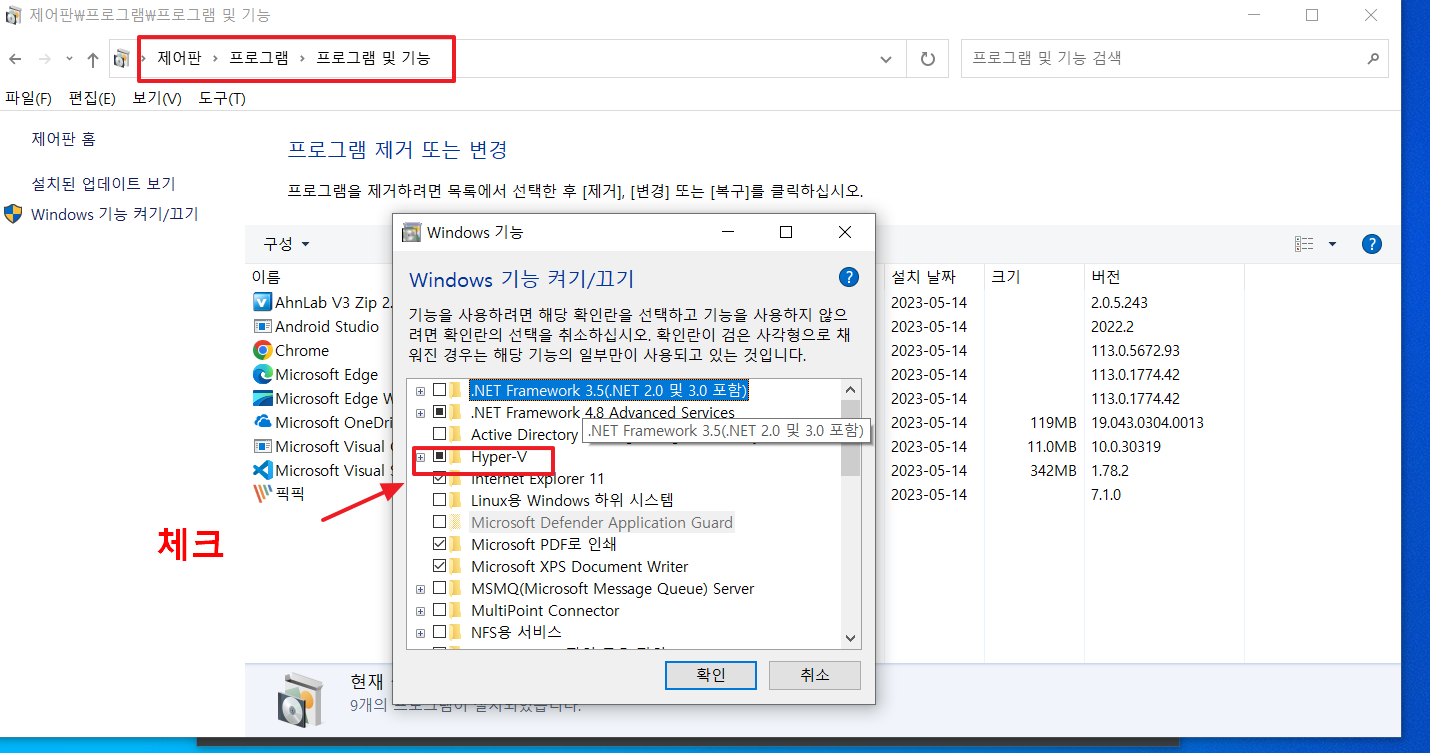Screen dimensions: 1430x753
Task: Click the Hyper-V folder icon
Action: click(x=456, y=457)
